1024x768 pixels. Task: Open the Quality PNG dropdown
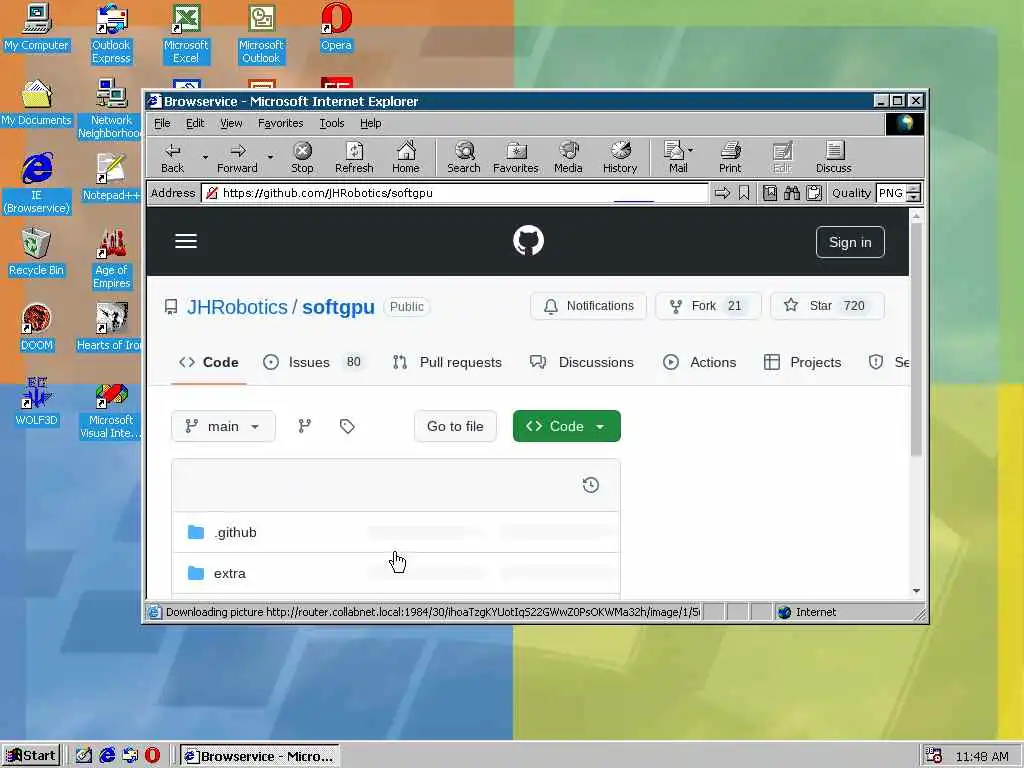898,193
